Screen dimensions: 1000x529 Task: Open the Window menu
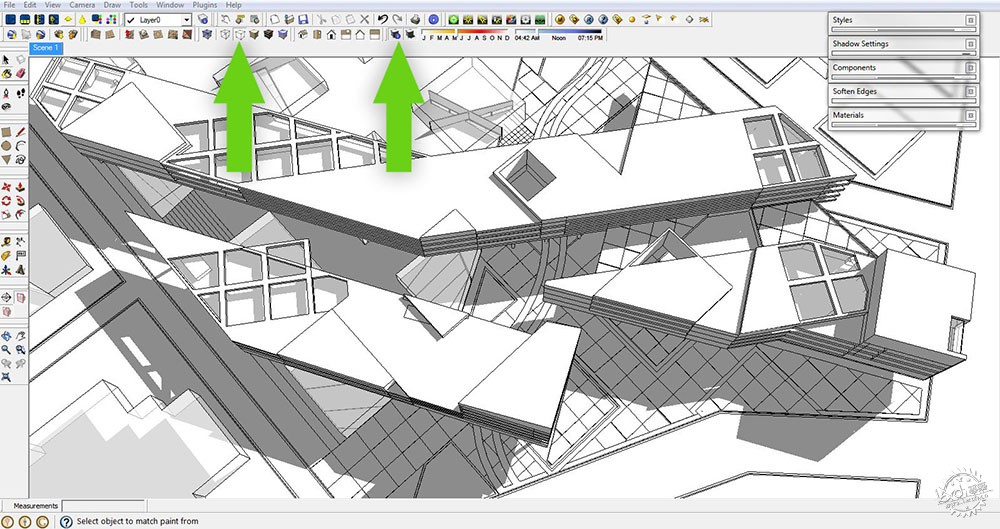170,4
